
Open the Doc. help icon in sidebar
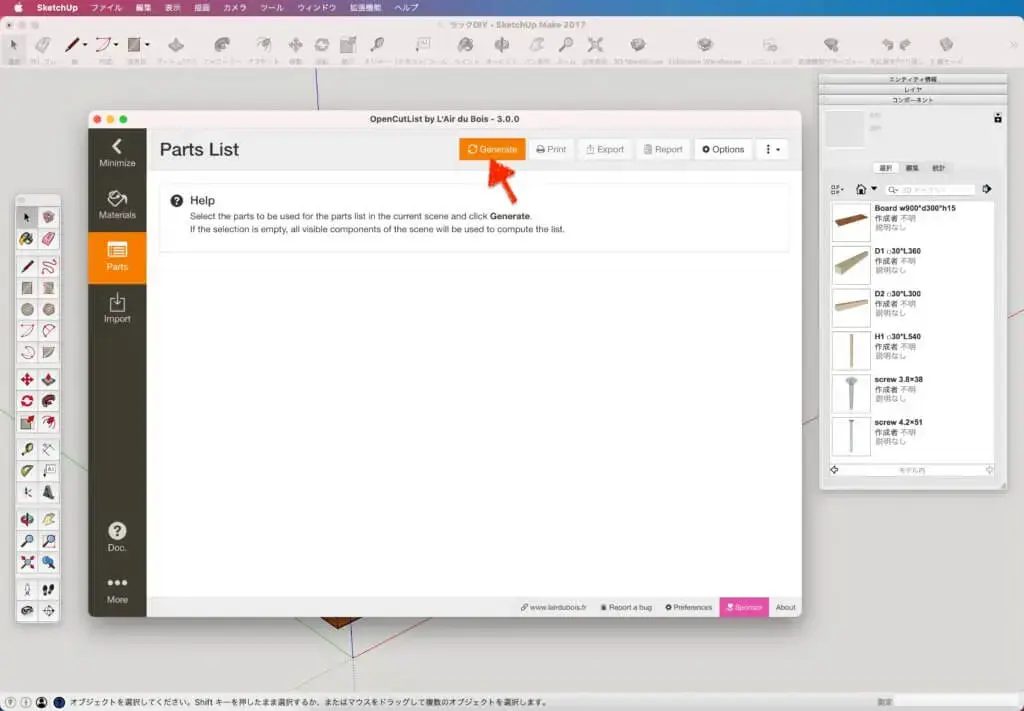[117, 537]
